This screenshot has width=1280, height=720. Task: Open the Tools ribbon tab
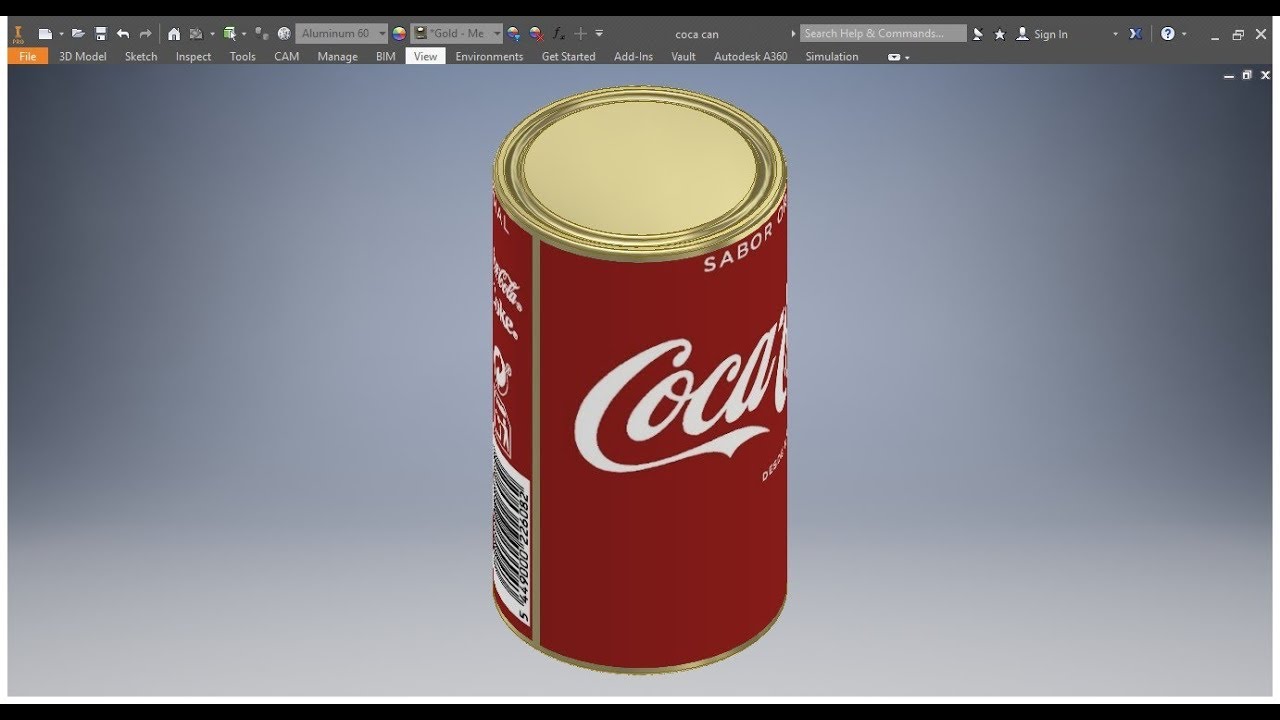coord(243,57)
